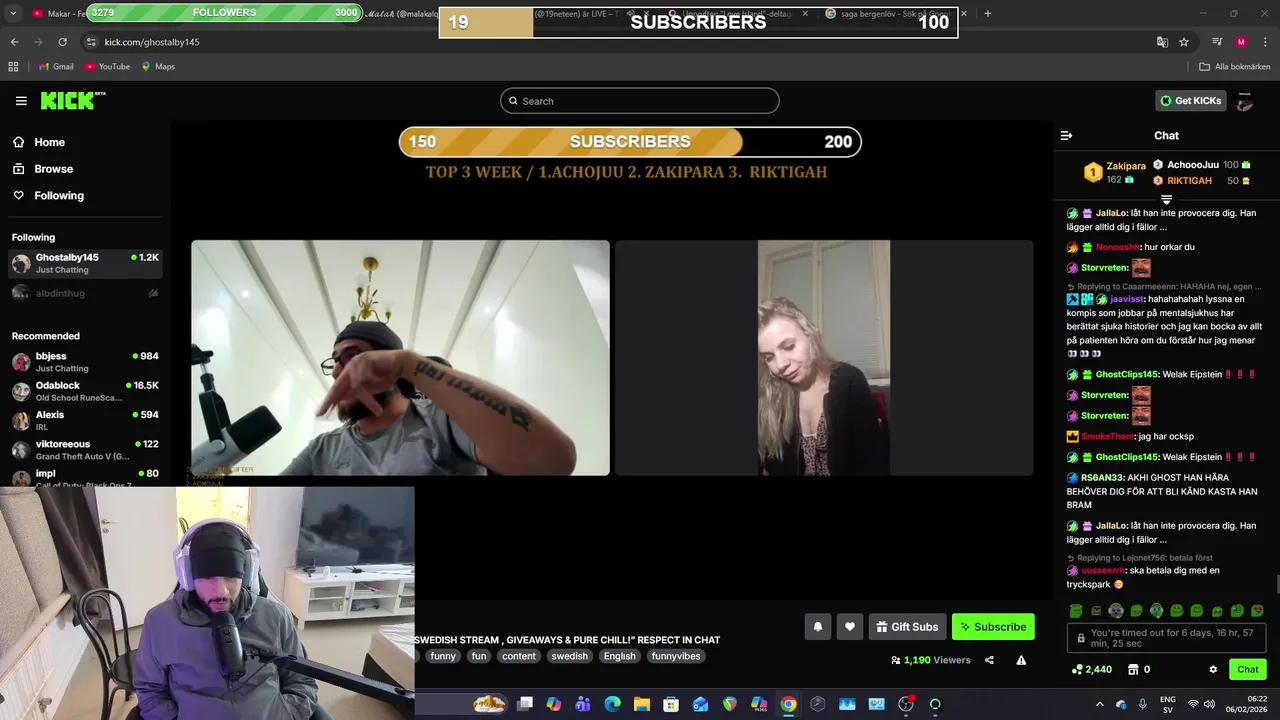Go back in Chrome

[14, 42]
